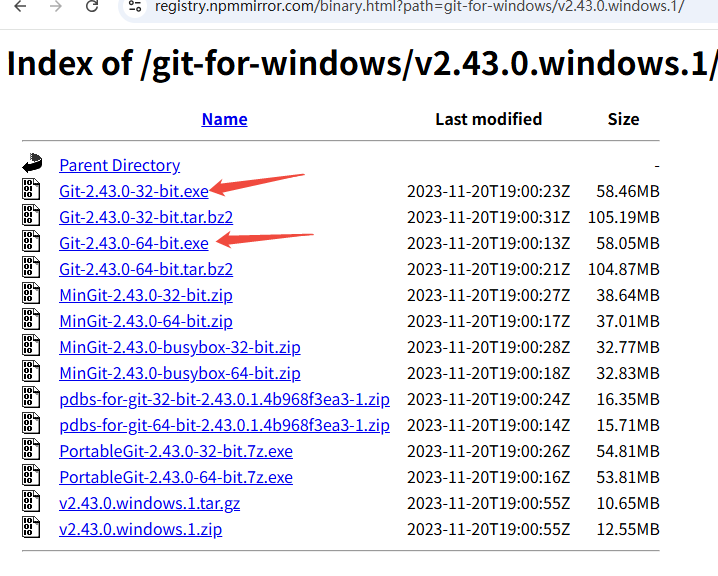Select the 38.64MB size value
Image resolution: width=718 pixels, height=576 pixels.
coord(628,296)
